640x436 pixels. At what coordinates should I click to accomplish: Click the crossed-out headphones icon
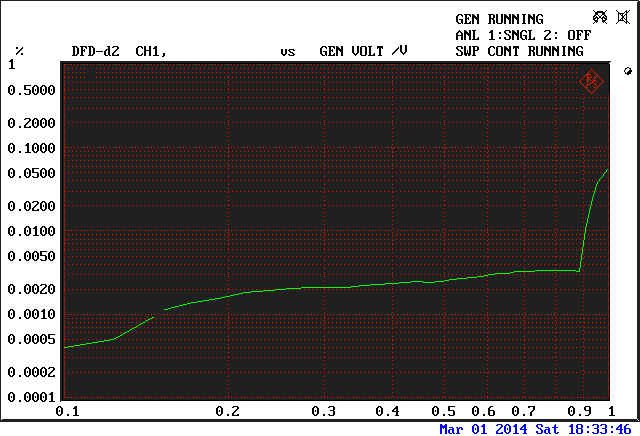600,17
